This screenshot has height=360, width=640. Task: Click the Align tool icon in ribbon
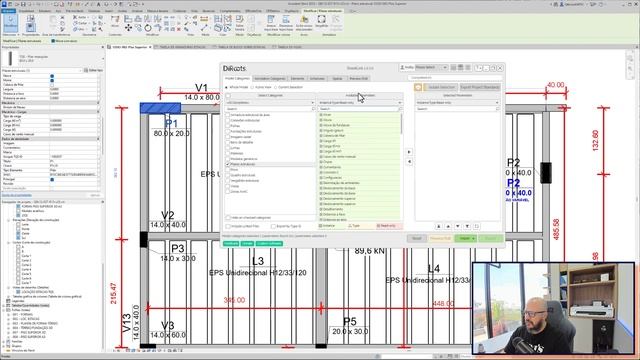[x=129, y=19]
